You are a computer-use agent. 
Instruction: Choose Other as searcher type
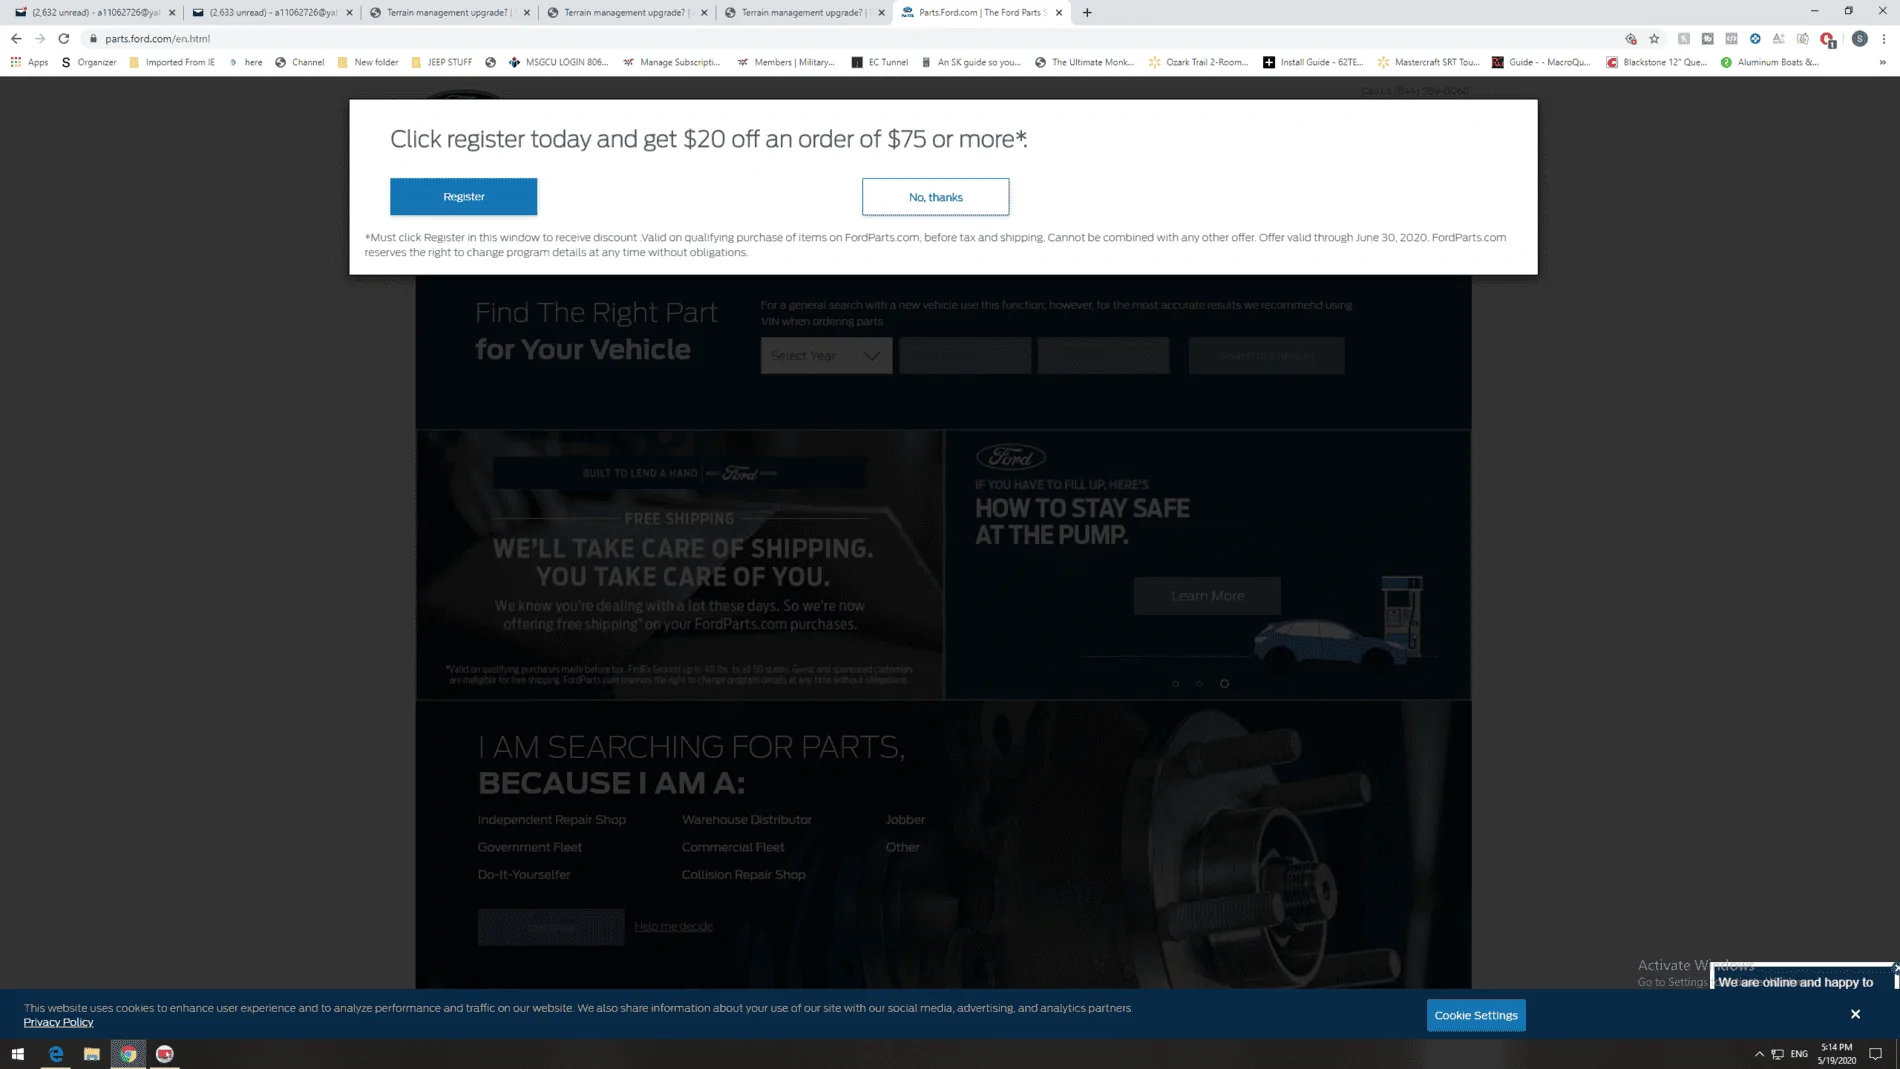(x=903, y=847)
